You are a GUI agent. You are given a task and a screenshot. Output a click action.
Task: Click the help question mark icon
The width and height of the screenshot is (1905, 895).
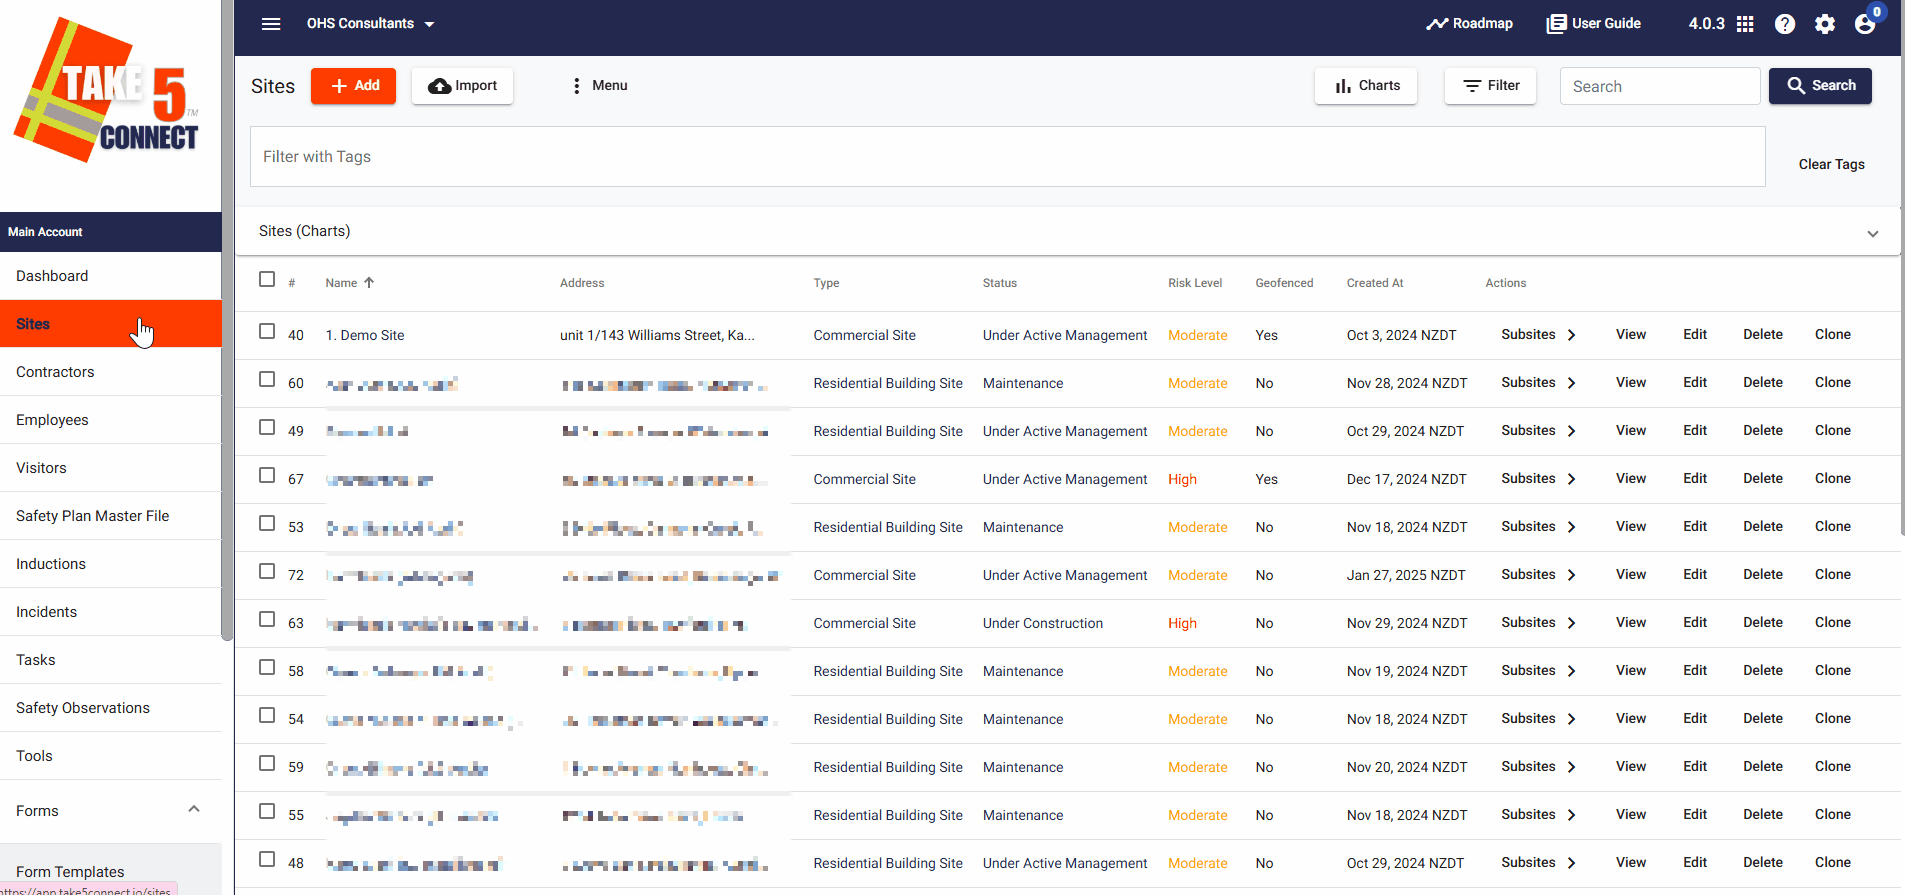click(x=1785, y=24)
